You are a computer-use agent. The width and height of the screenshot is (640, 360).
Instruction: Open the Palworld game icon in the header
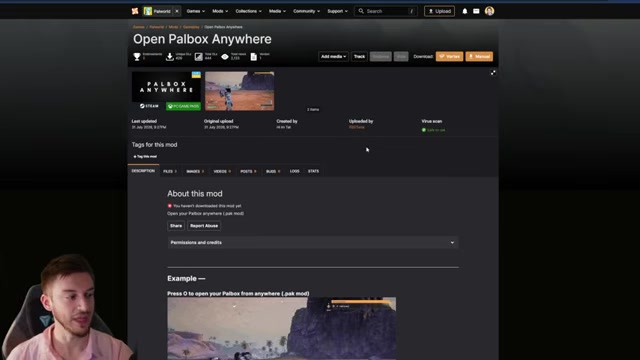click(148, 11)
